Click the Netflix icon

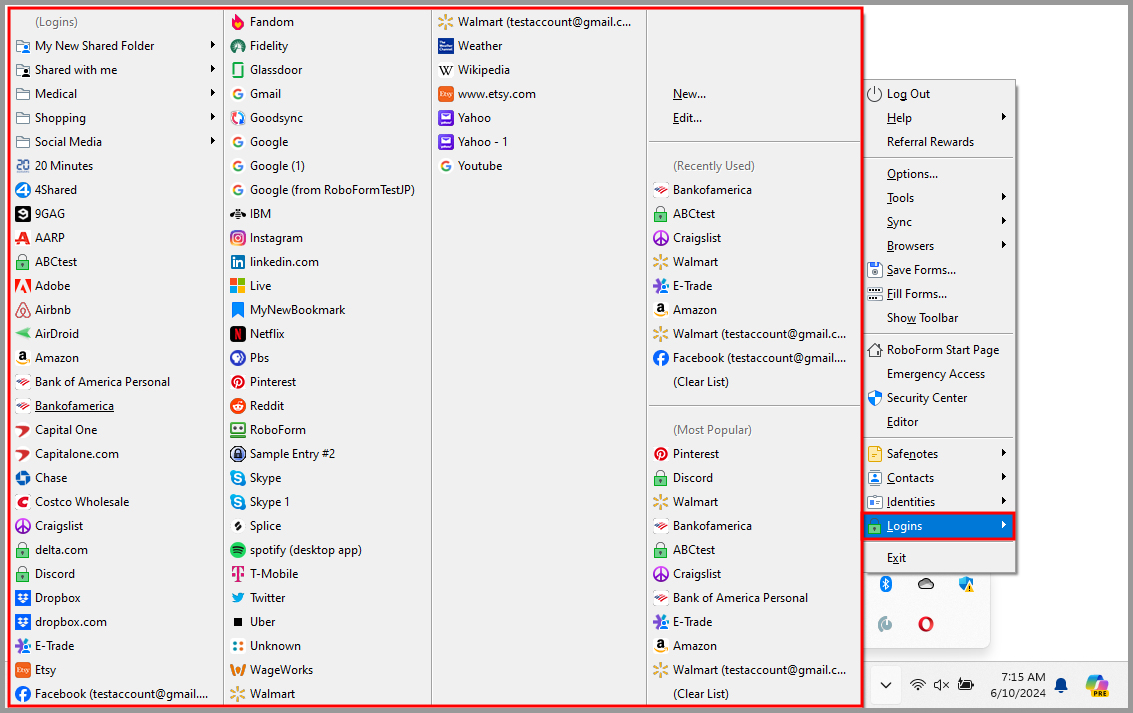point(238,334)
